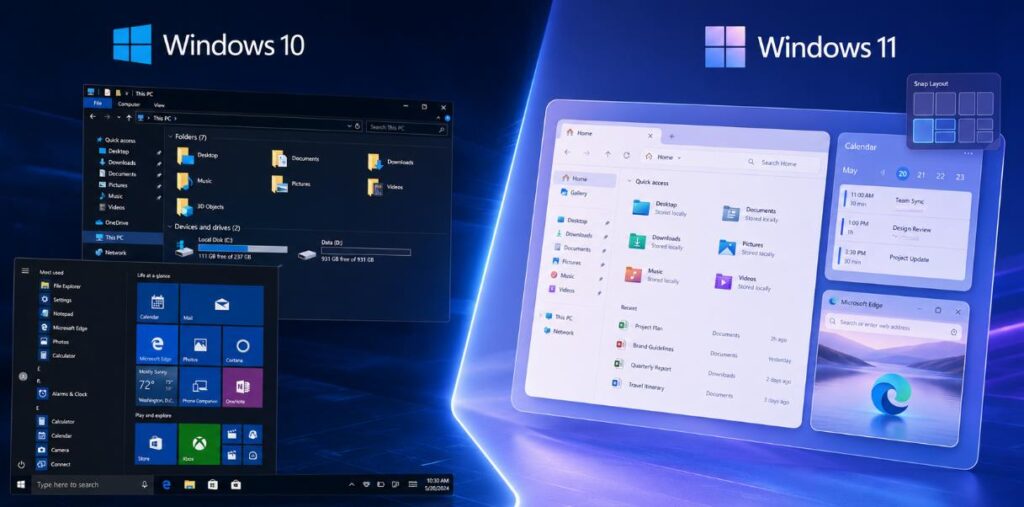
Task: Click the Search Home field in Windows 11 Explorer
Action: (782, 162)
